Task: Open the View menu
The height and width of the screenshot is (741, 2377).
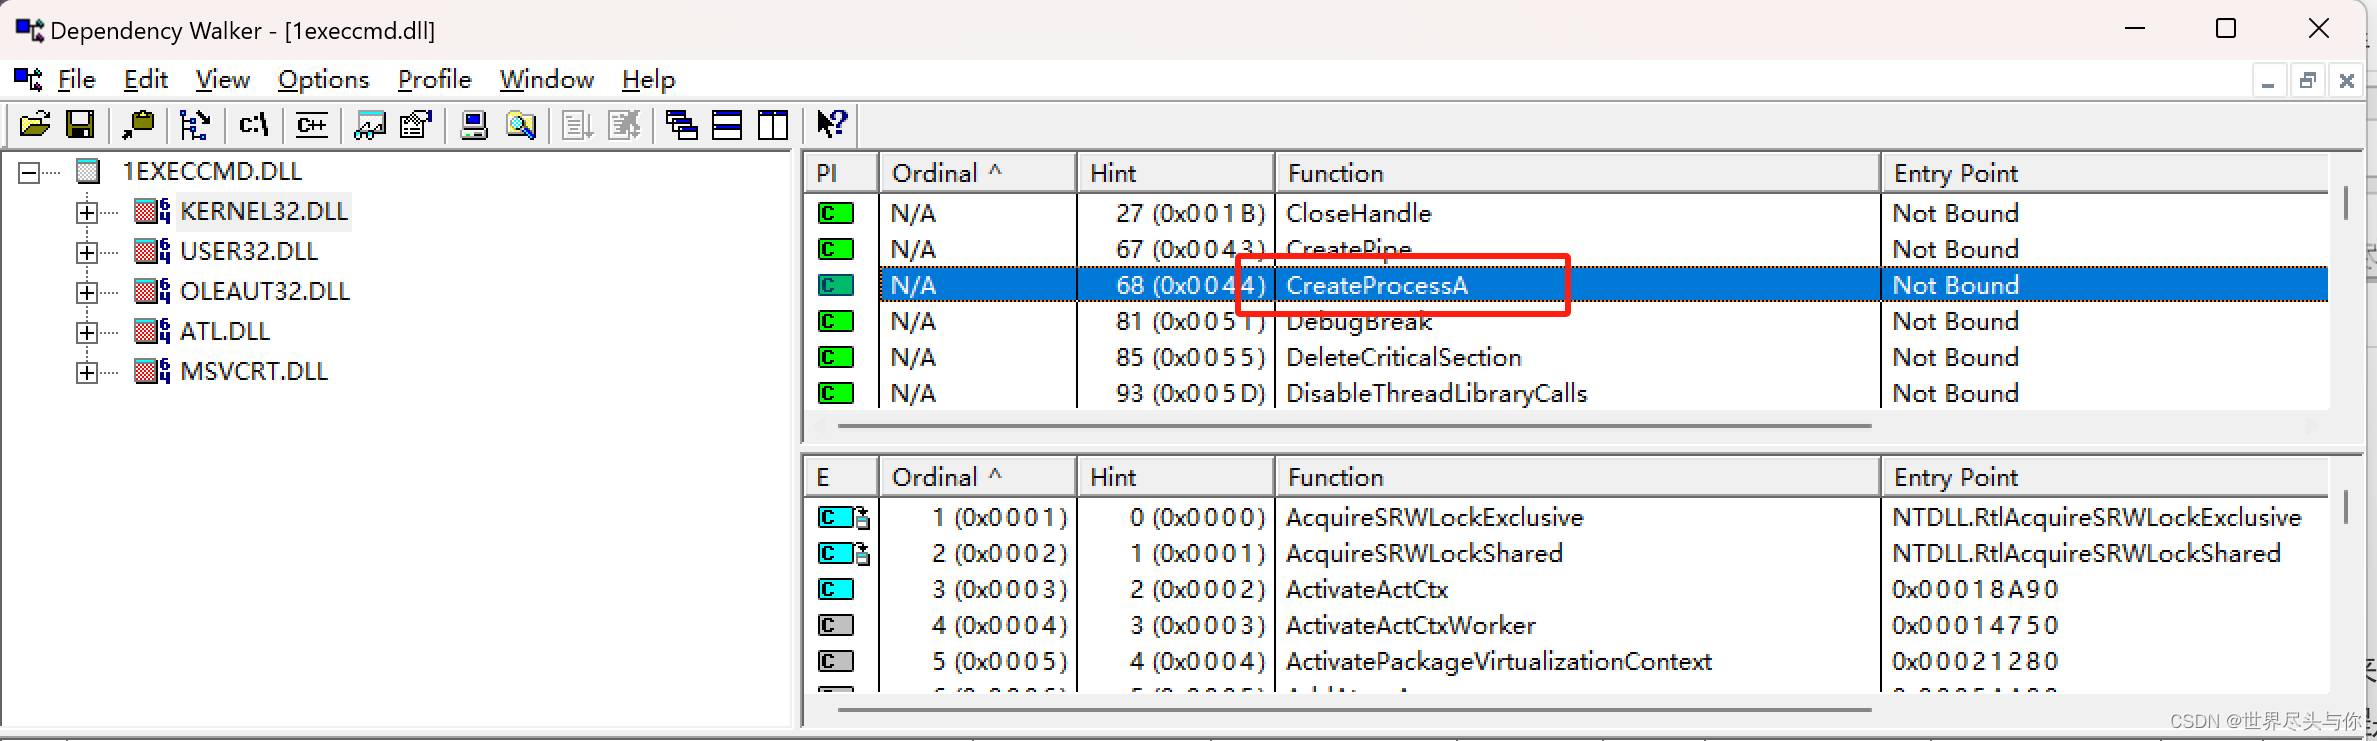Action: [222, 79]
